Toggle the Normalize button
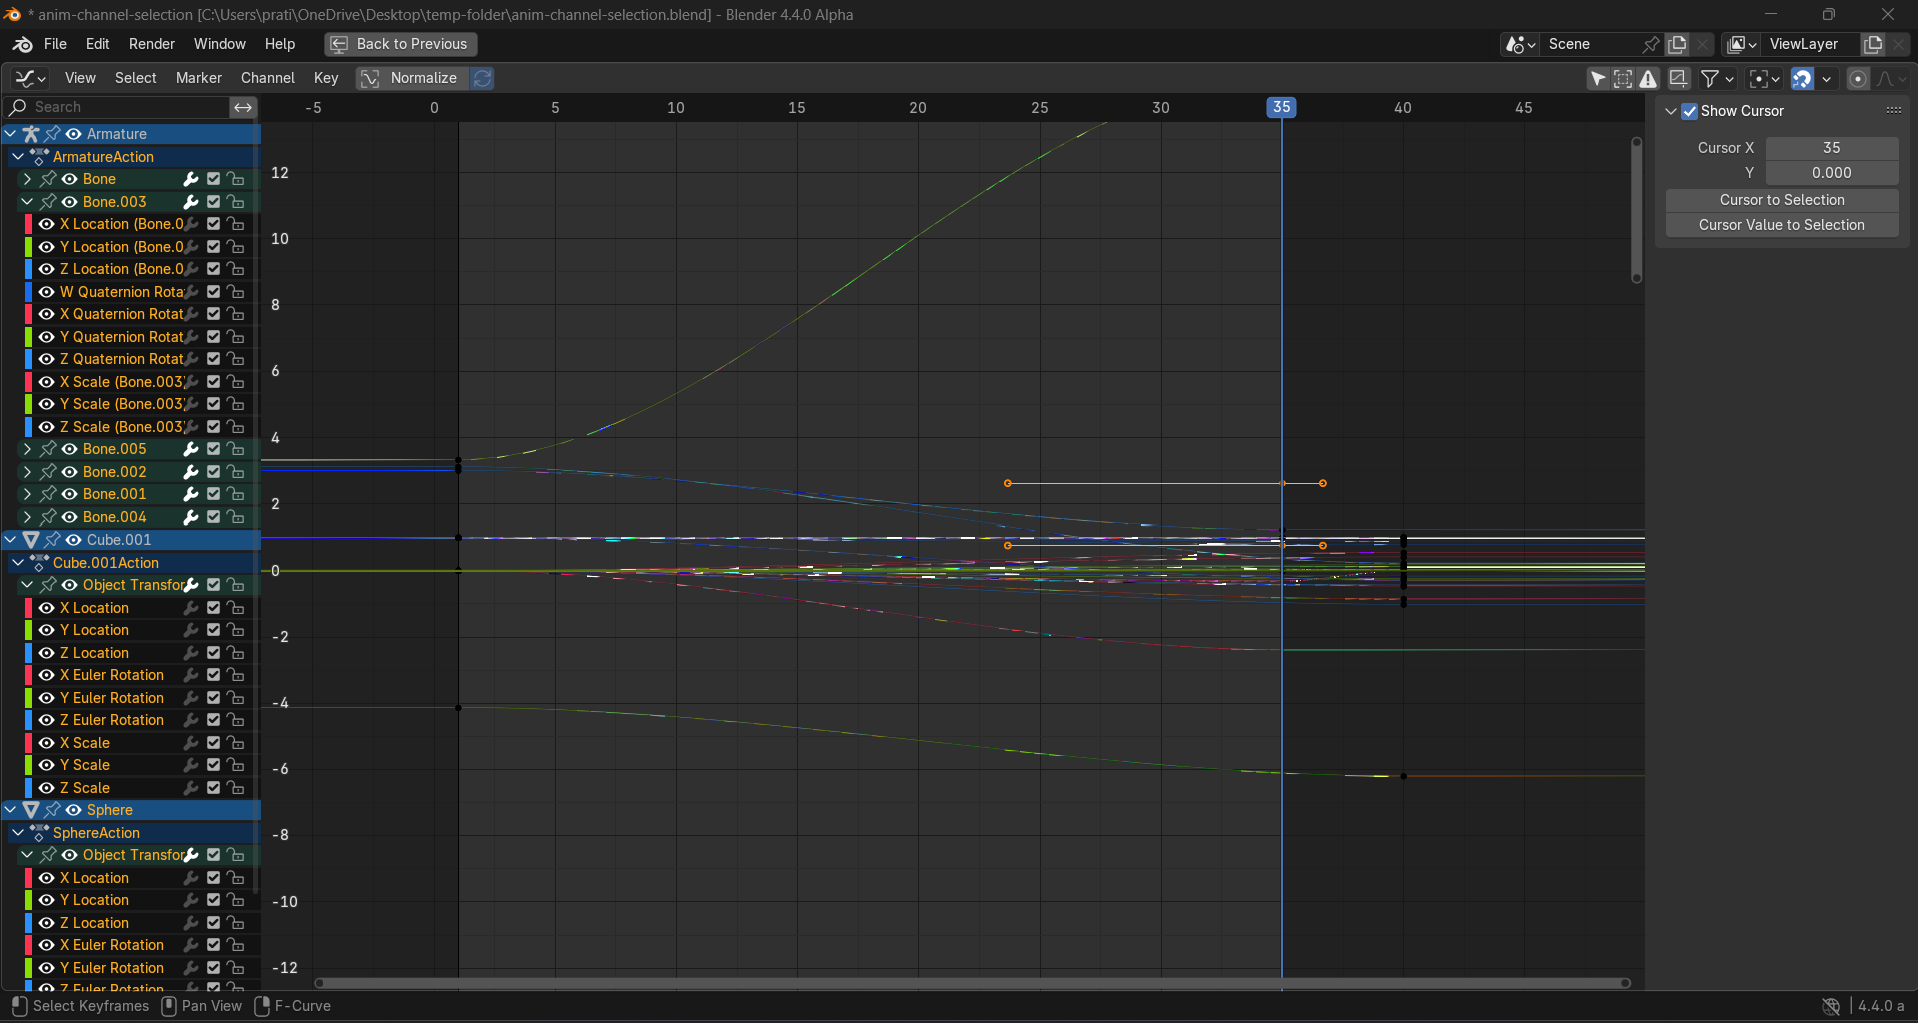 click(412, 78)
